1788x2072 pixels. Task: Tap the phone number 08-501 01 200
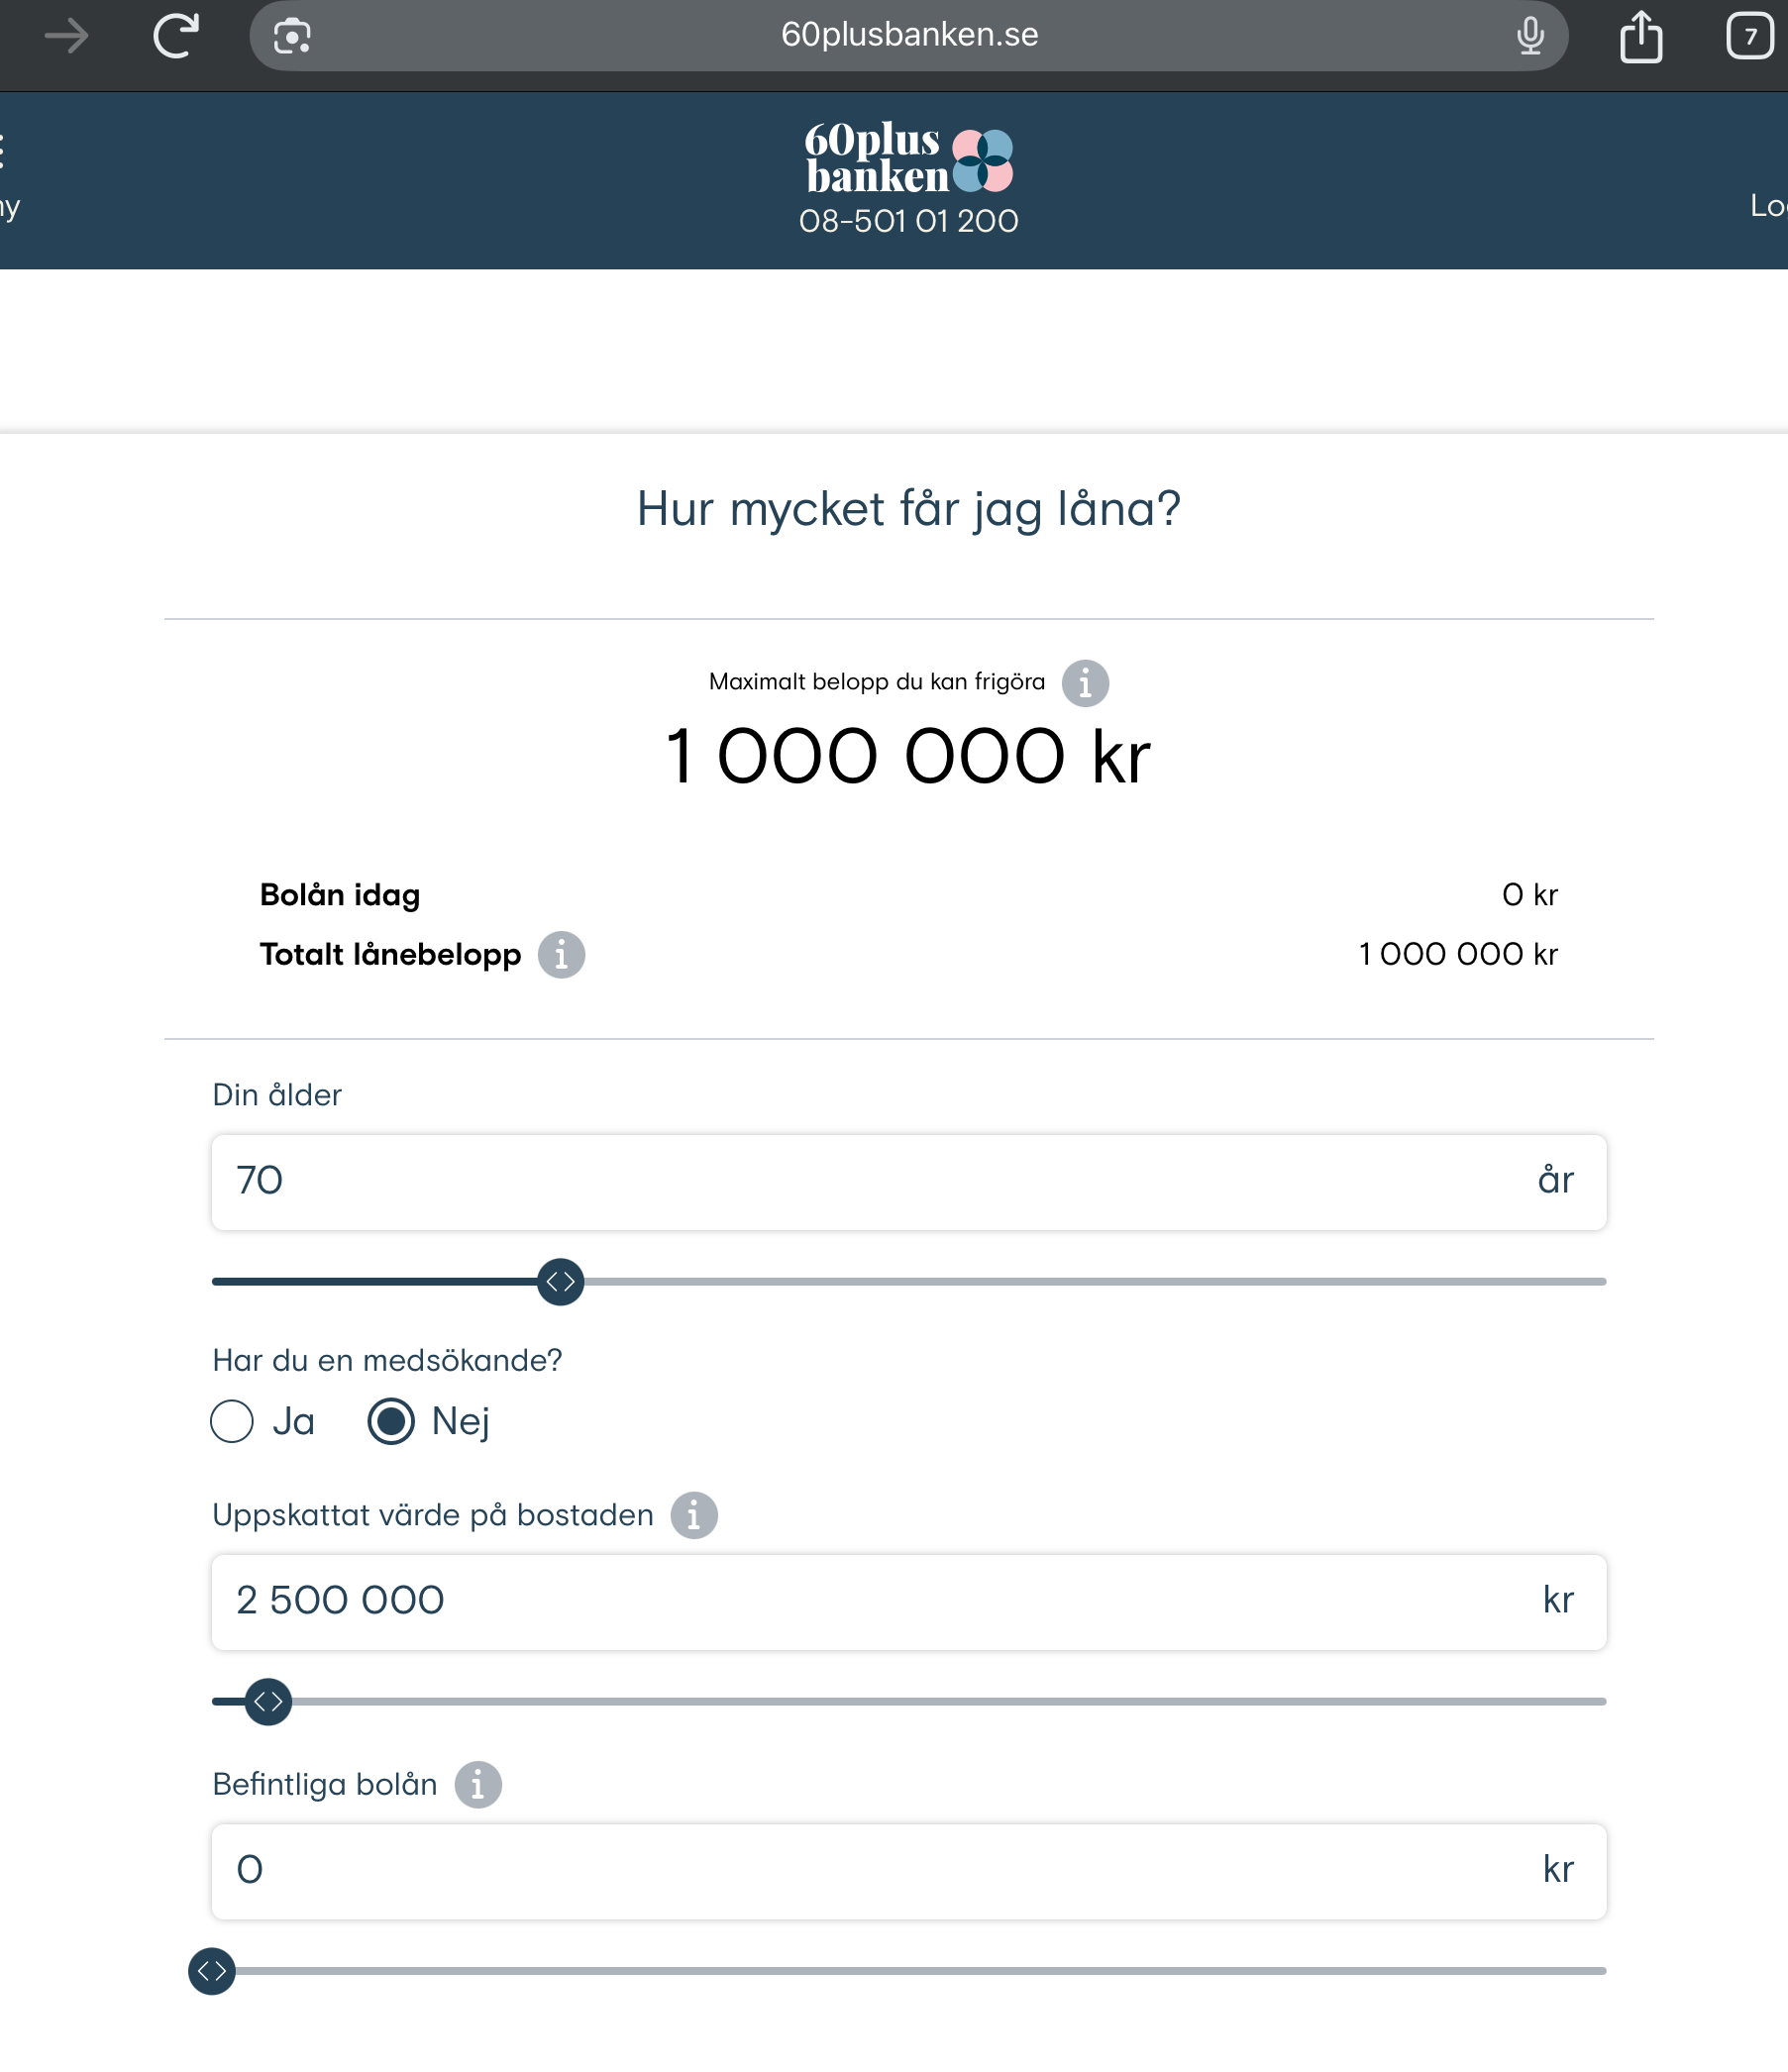tap(908, 221)
